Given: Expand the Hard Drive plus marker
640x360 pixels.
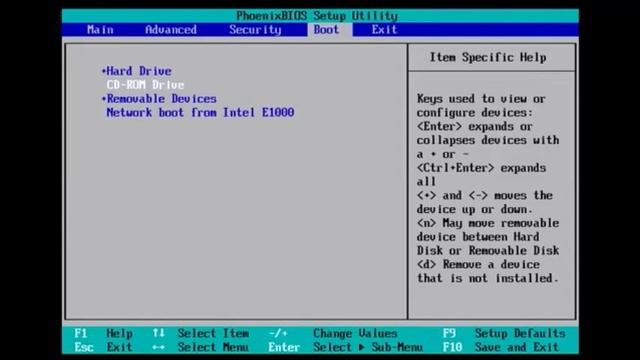Looking at the screenshot, I should click(104, 71).
